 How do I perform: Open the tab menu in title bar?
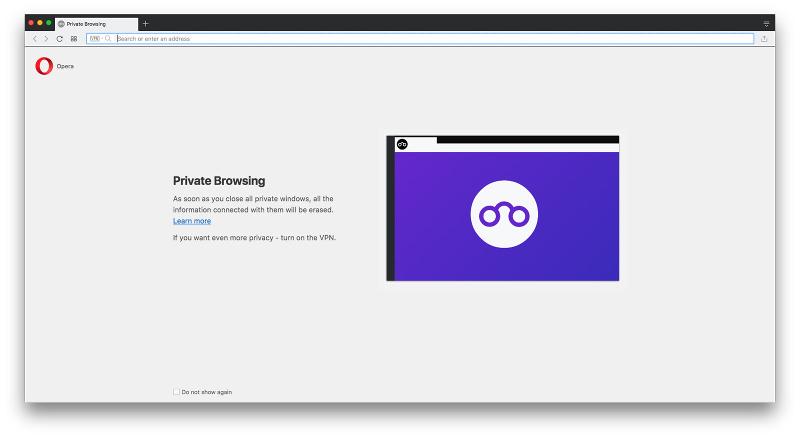(766, 24)
